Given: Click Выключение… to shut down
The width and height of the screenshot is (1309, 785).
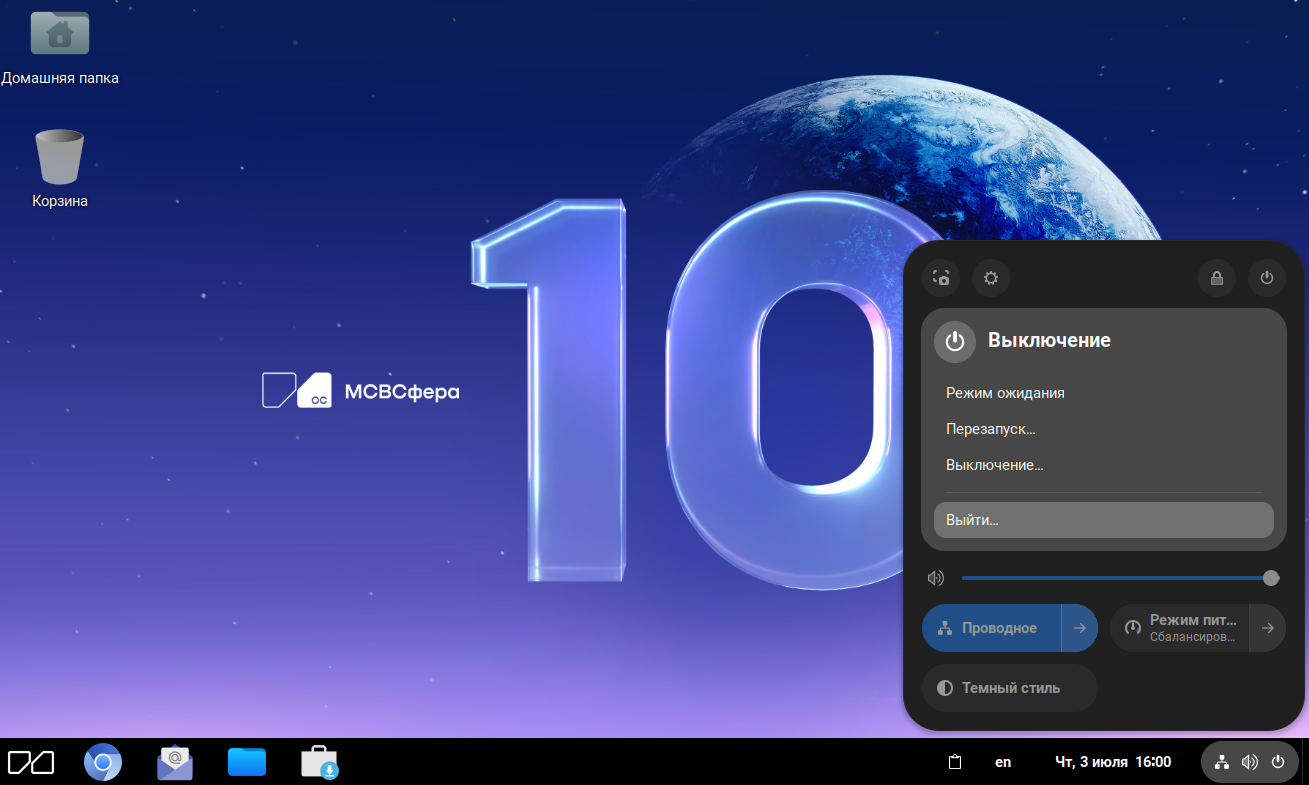Looking at the screenshot, I should coord(994,465).
